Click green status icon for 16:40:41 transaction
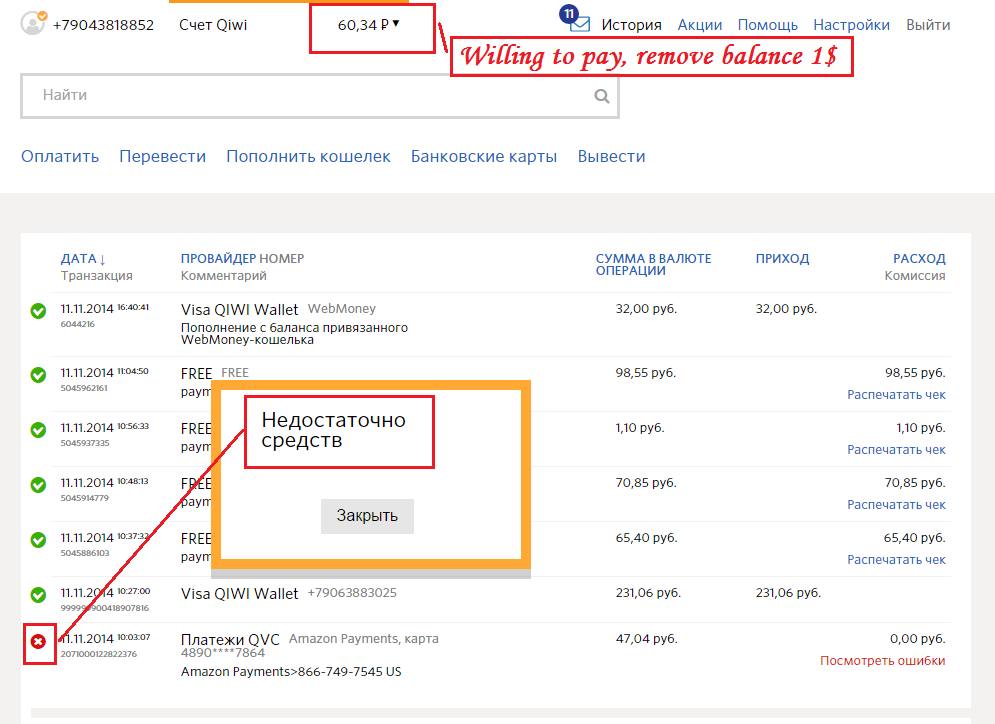The width and height of the screenshot is (995, 724). pos(38,311)
